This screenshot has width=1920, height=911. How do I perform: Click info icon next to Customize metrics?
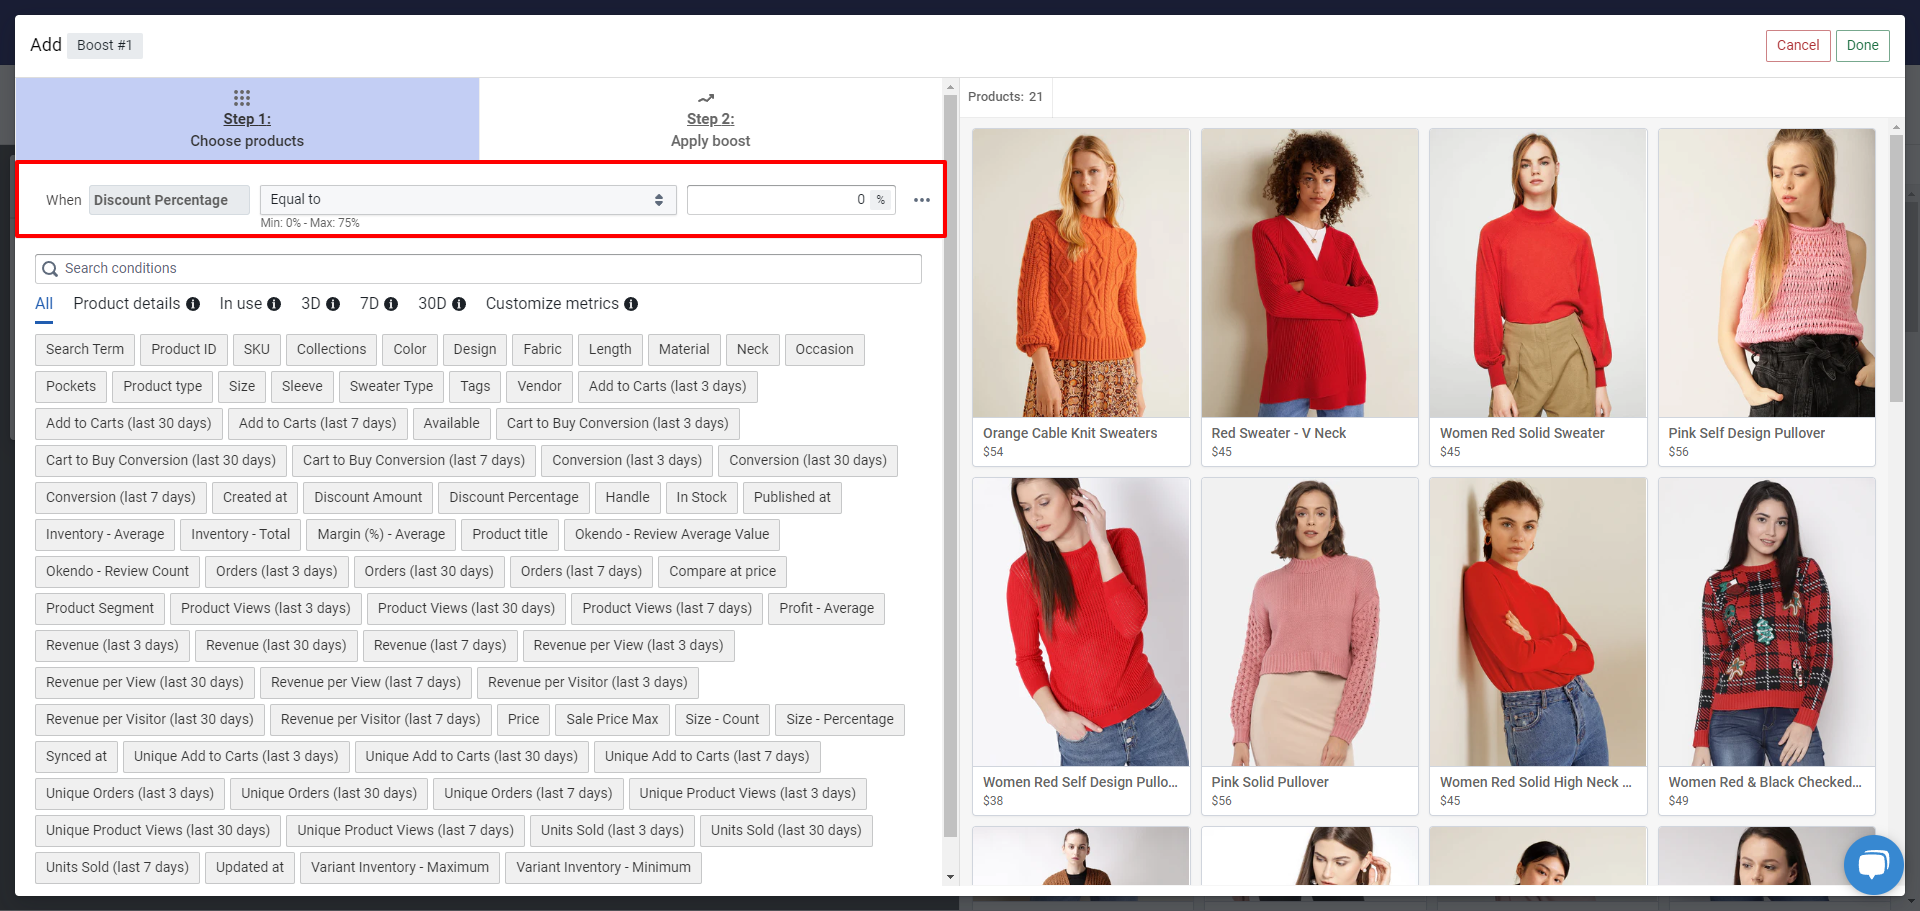point(631,304)
